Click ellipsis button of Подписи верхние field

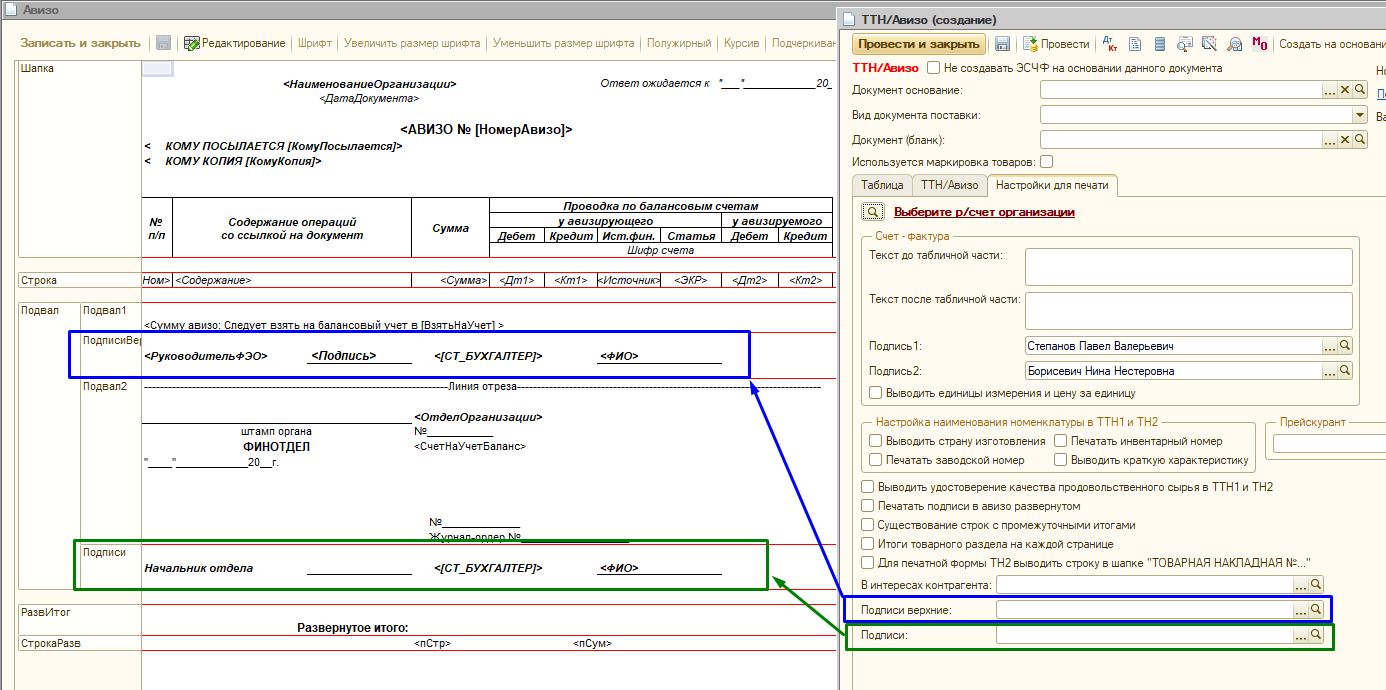tap(1301, 609)
